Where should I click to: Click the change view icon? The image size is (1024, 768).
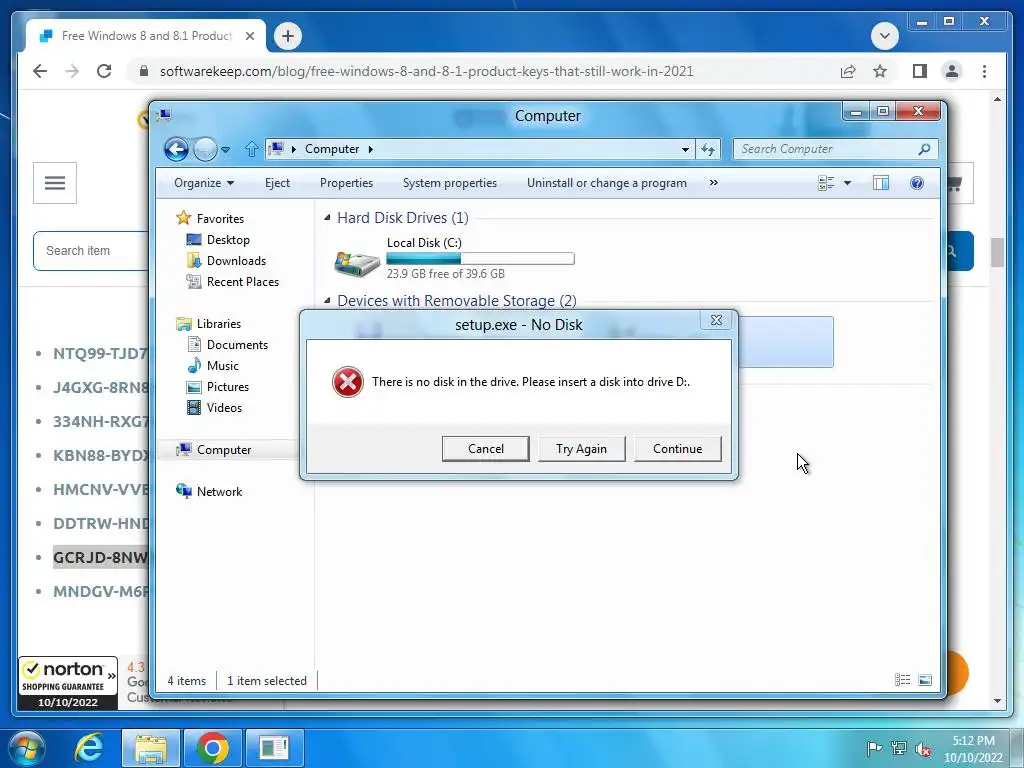826,184
